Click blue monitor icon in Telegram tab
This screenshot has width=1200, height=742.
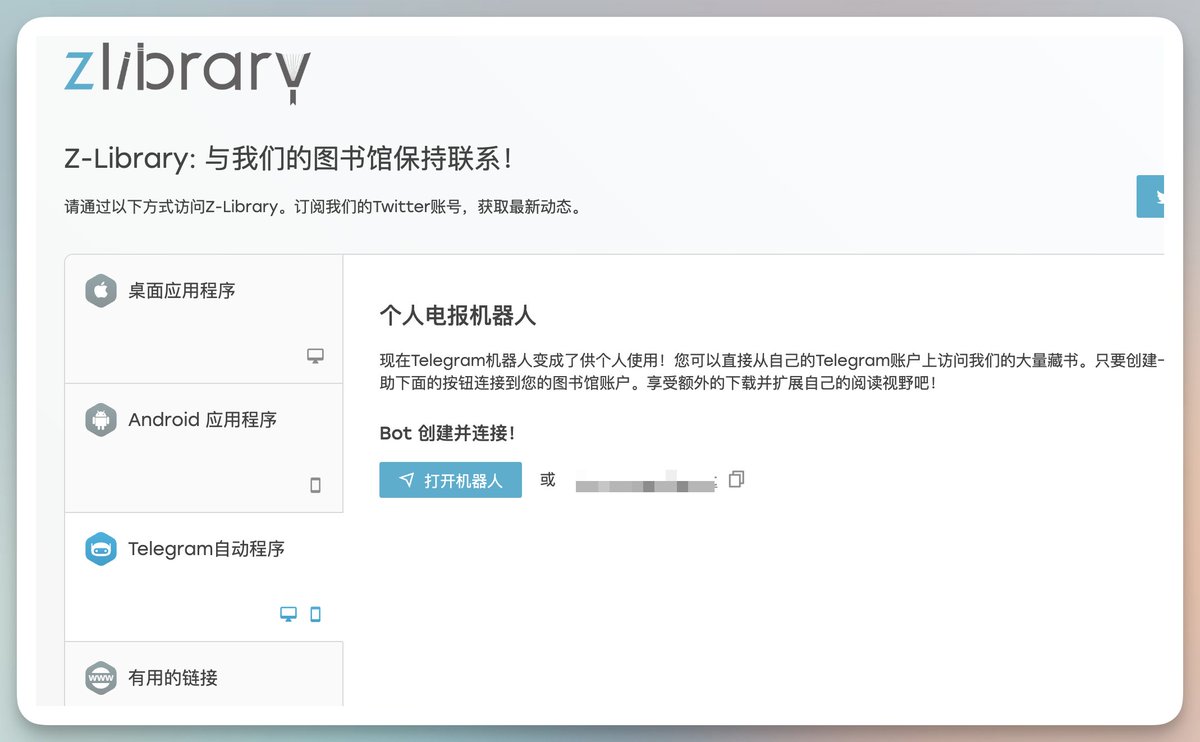(x=288, y=614)
